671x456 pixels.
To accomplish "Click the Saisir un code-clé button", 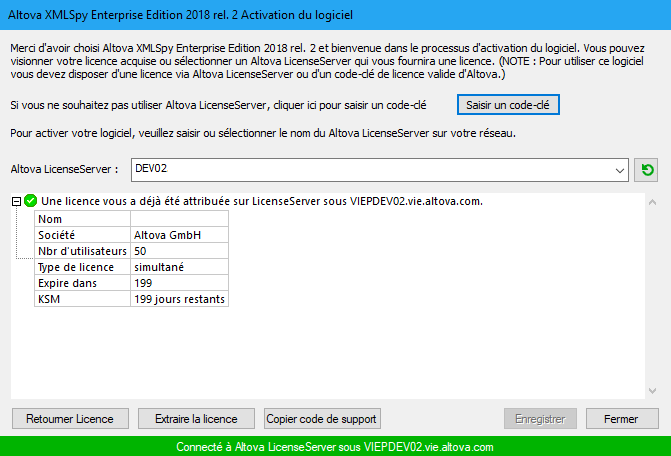I will (508, 105).
